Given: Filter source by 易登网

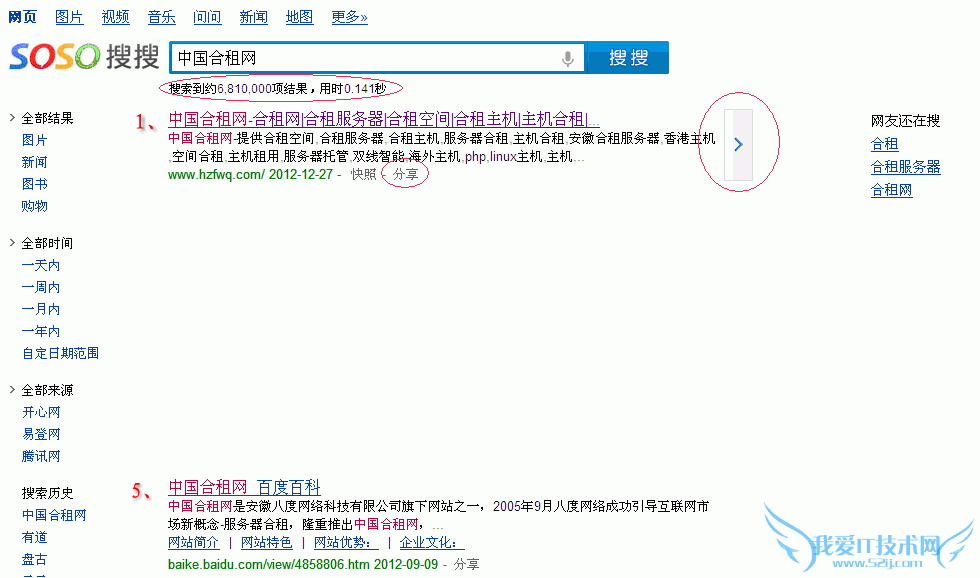Looking at the screenshot, I should point(41,434).
